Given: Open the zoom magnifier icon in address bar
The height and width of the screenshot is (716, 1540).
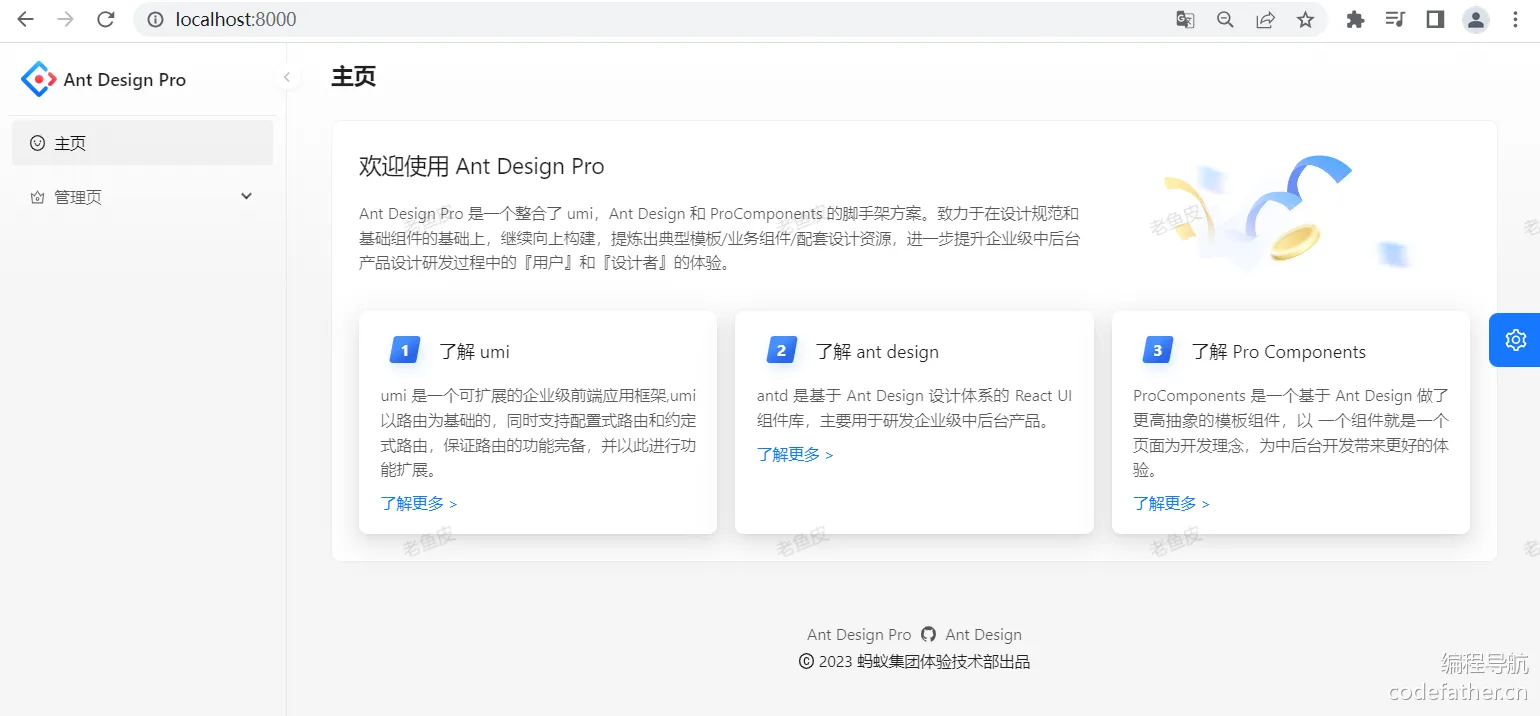Looking at the screenshot, I should (x=1225, y=19).
